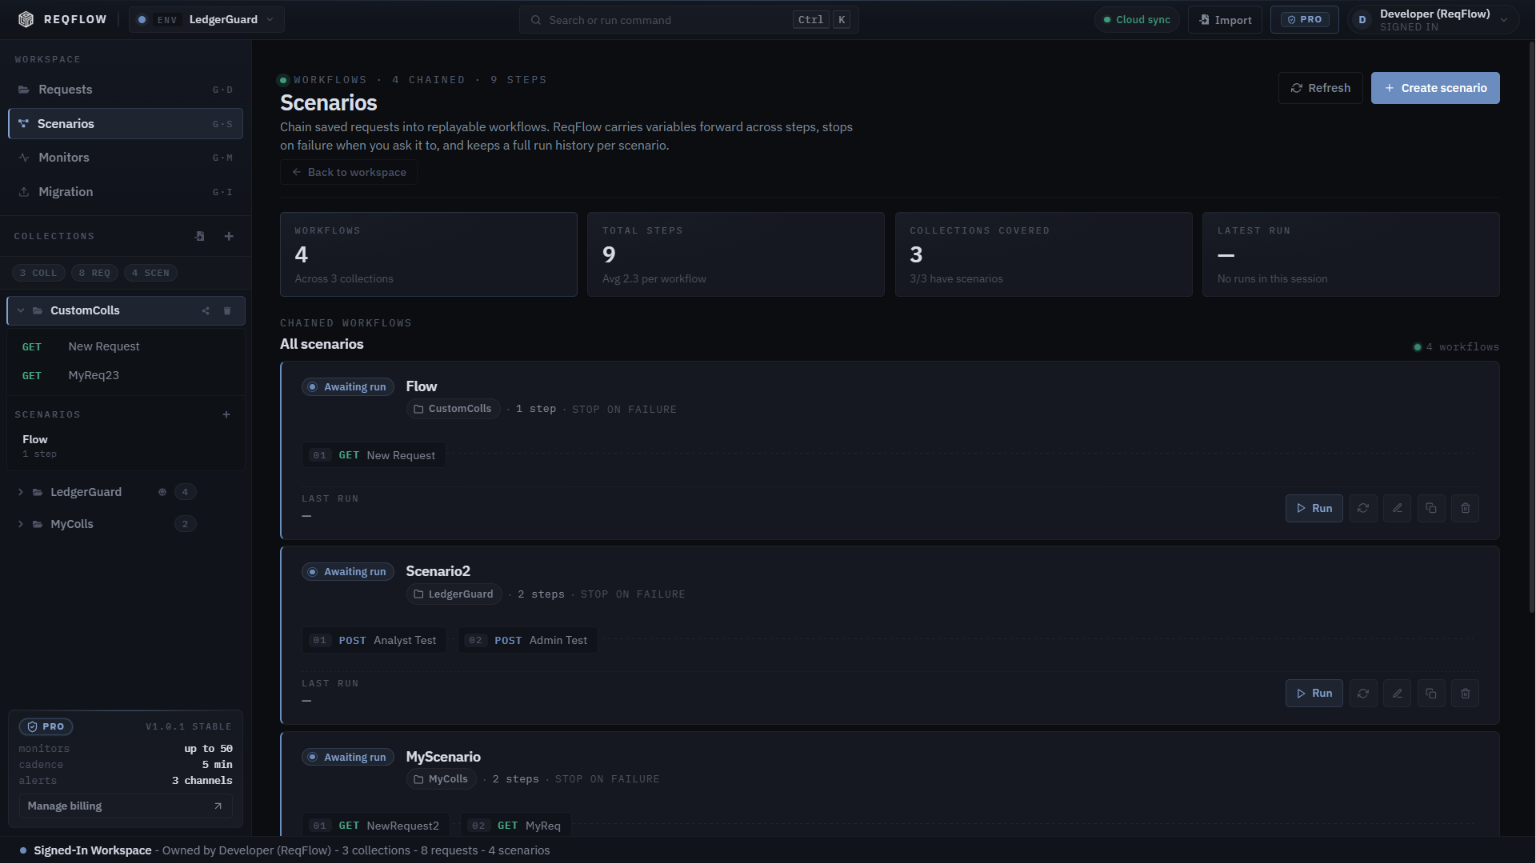Open the Flow scenario in the sidebar

[x=125, y=446]
